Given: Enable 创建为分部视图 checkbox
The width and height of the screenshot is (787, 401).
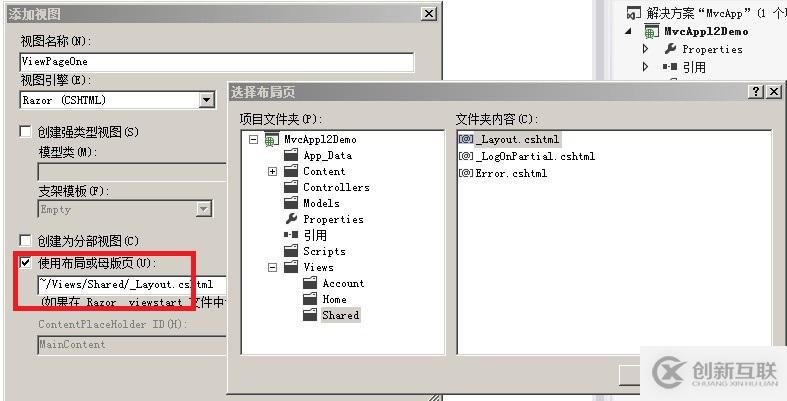Looking at the screenshot, I should [25, 240].
